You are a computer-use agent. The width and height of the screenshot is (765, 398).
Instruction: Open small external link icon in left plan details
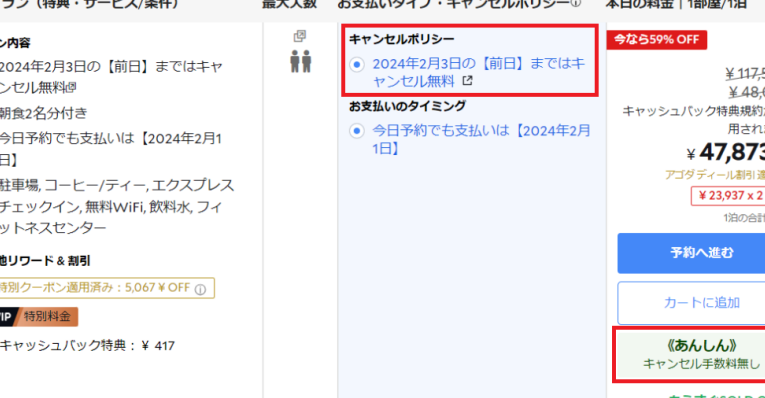pos(72,87)
